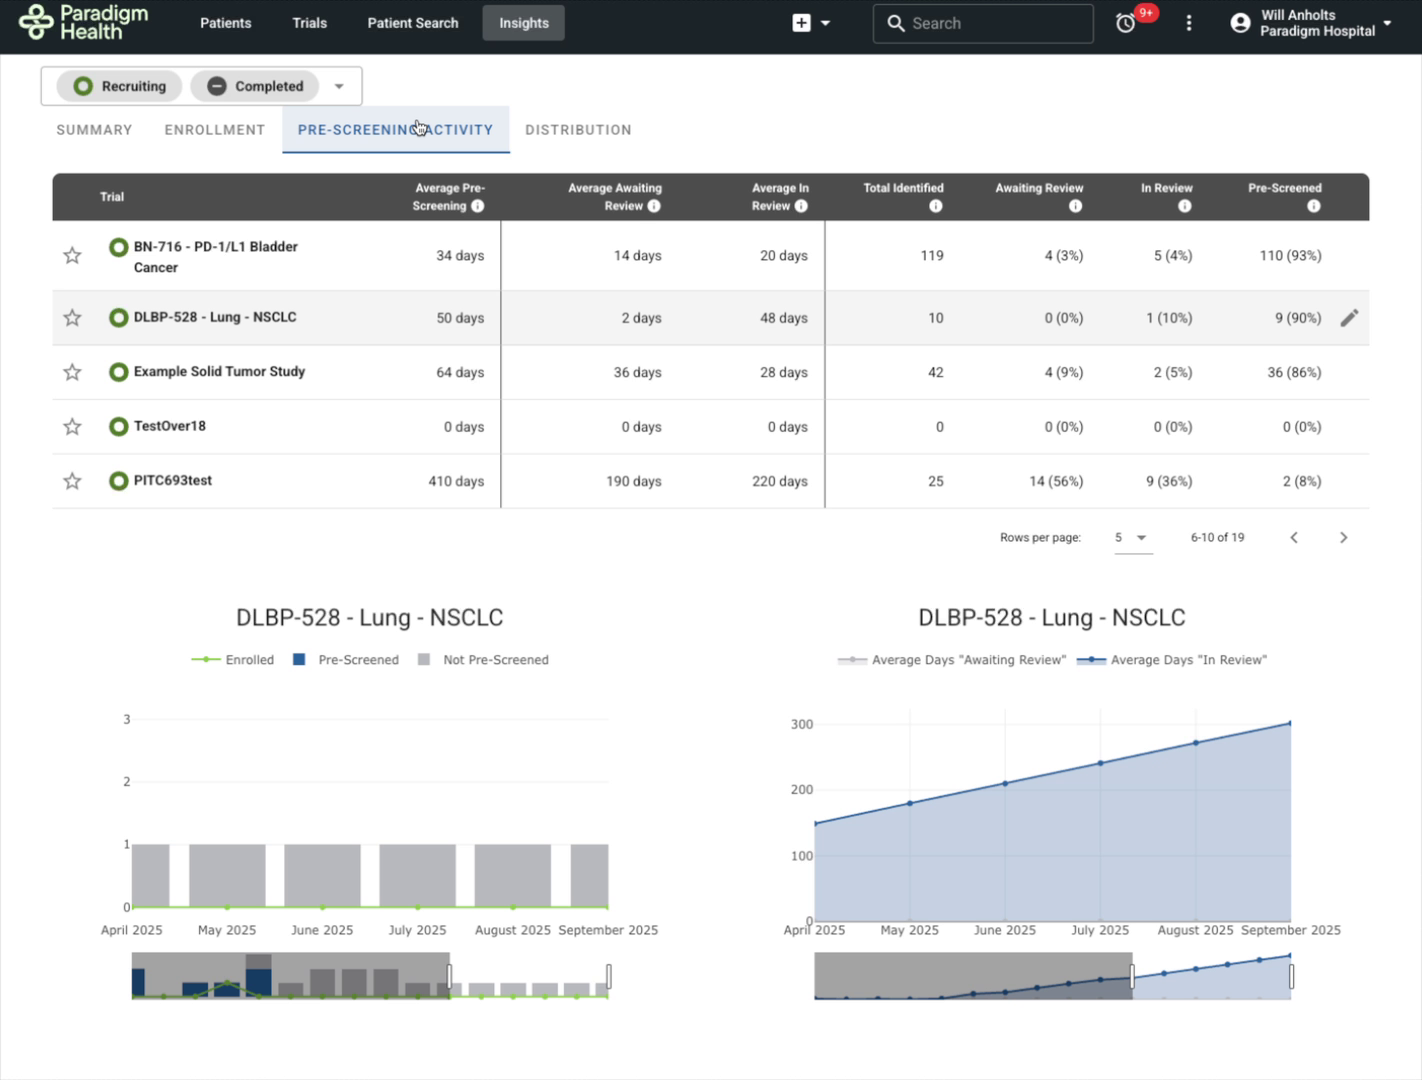Click the edit pencil for DLBP-528 row
This screenshot has height=1080, width=1422.
(x=1349, y=318)
